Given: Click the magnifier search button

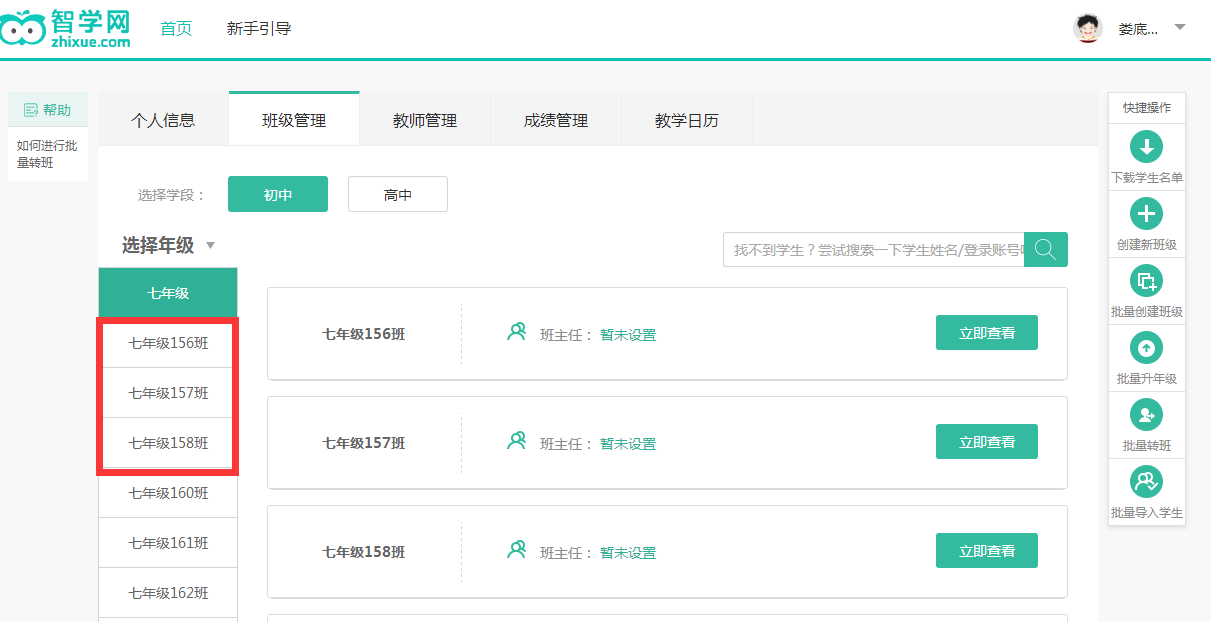Looking at the screenshot, I should (1046, 250).
